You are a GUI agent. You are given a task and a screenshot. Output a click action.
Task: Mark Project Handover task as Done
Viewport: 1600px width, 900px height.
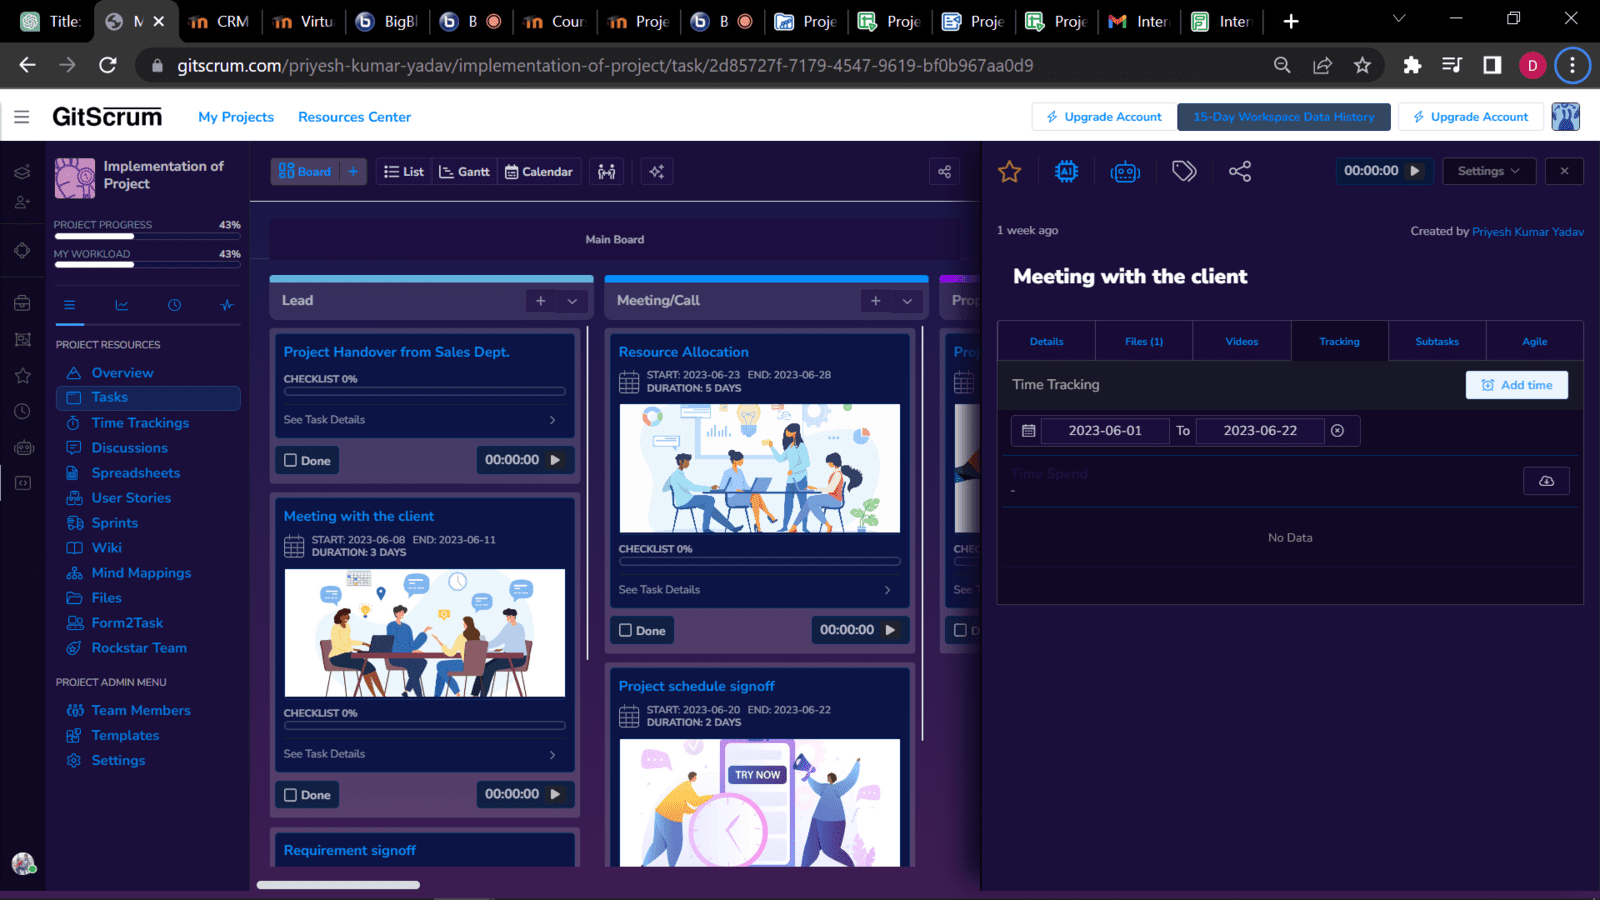[x=307, y=461]
